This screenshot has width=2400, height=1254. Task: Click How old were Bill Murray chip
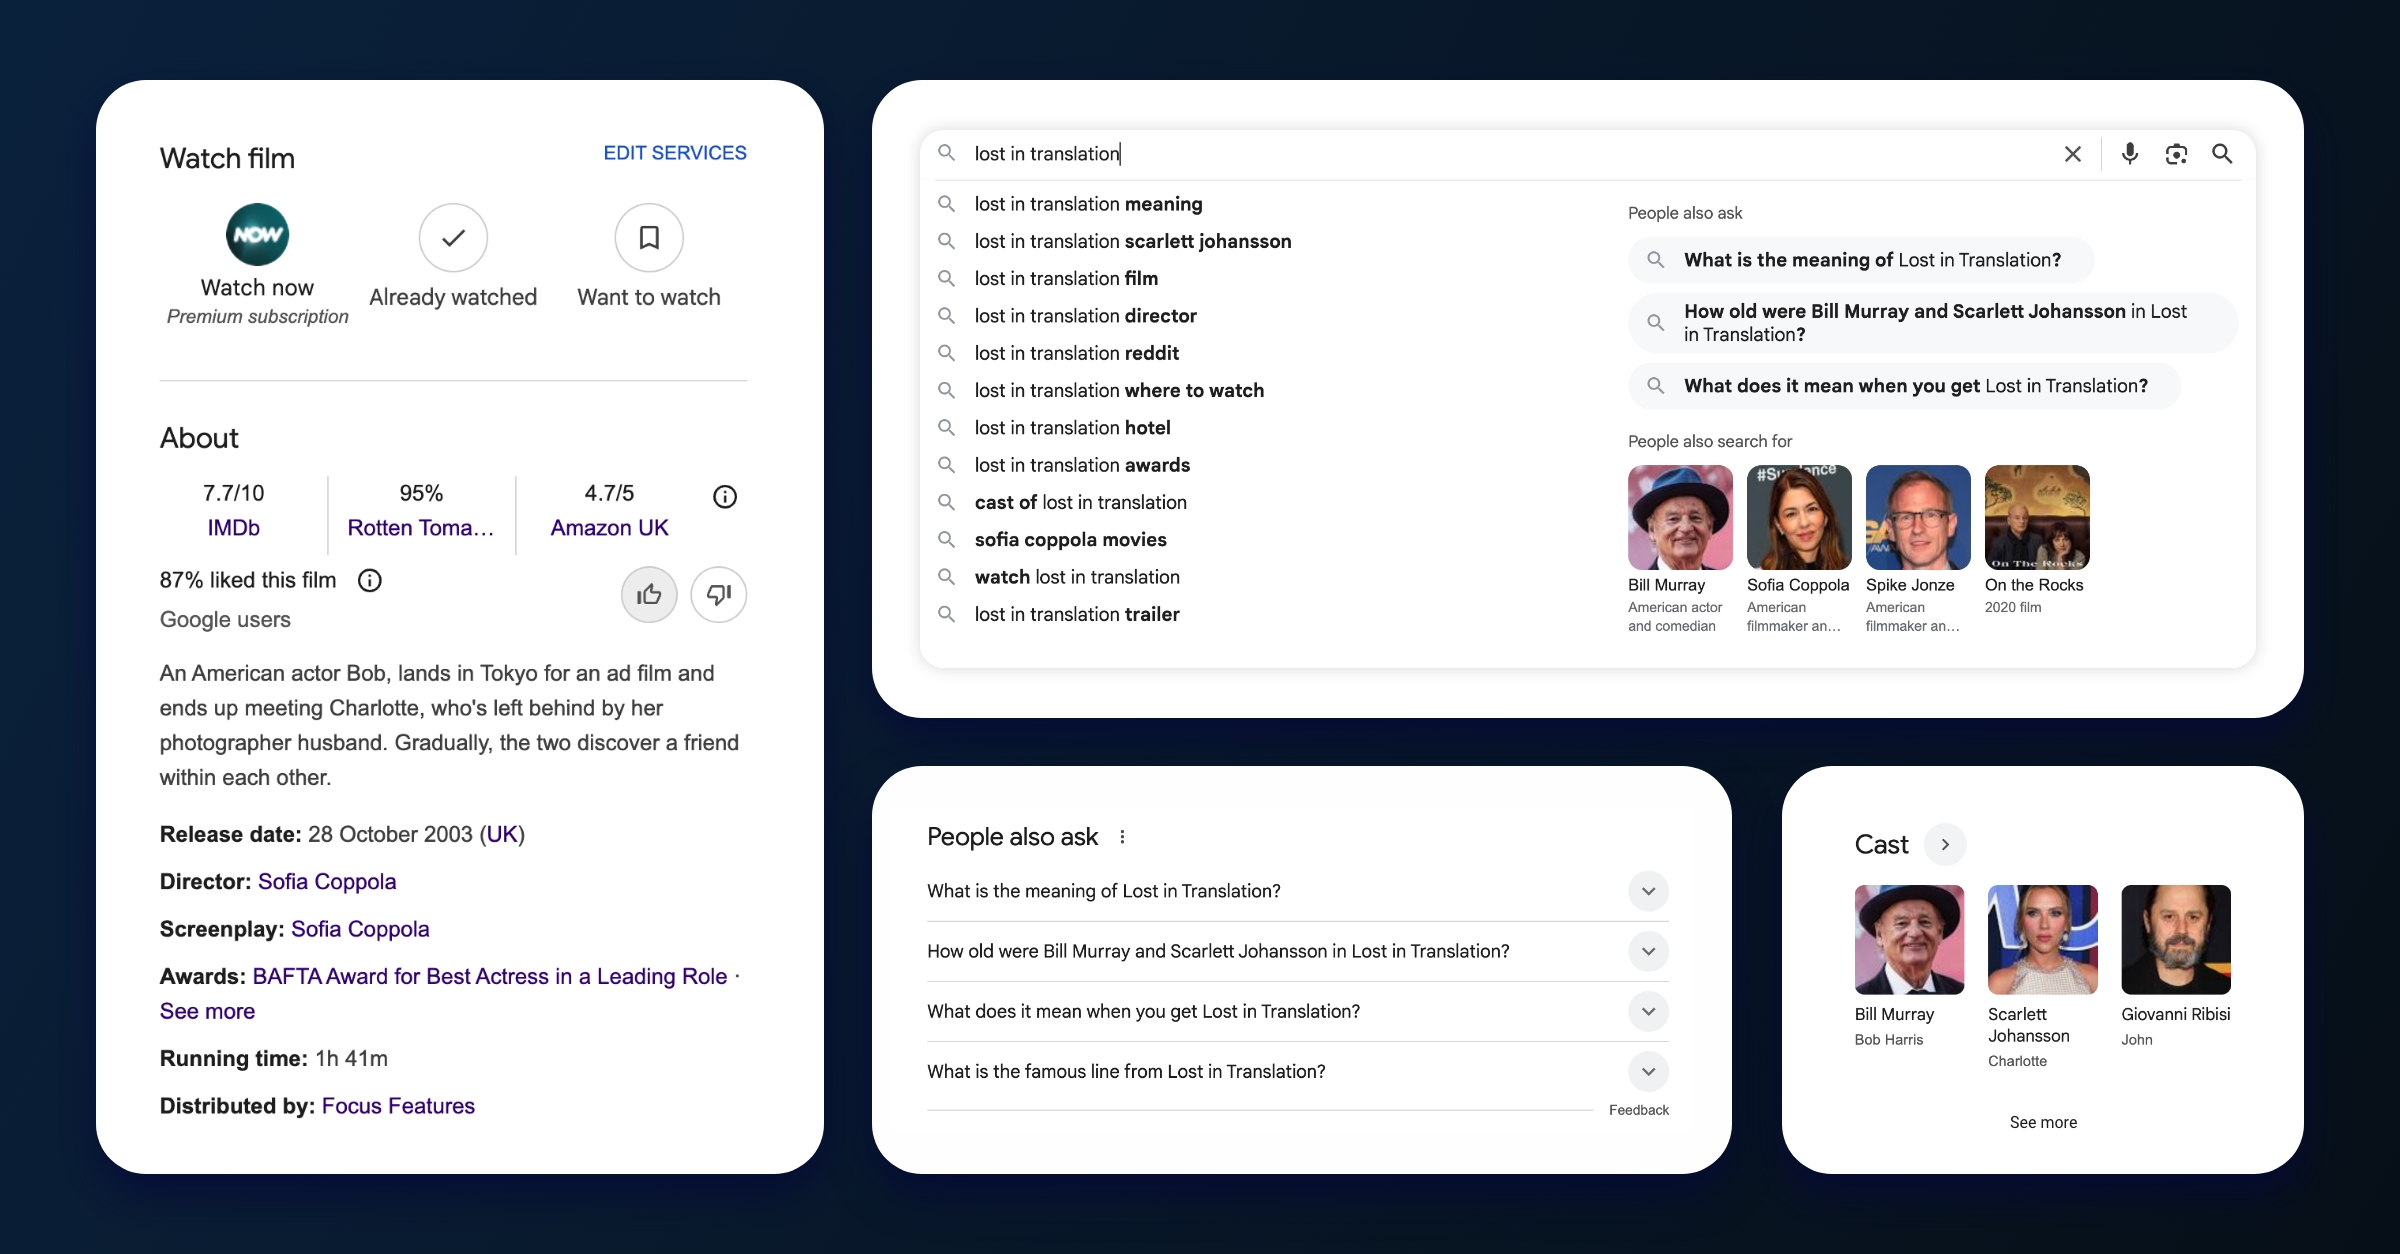click(1933, 323)
